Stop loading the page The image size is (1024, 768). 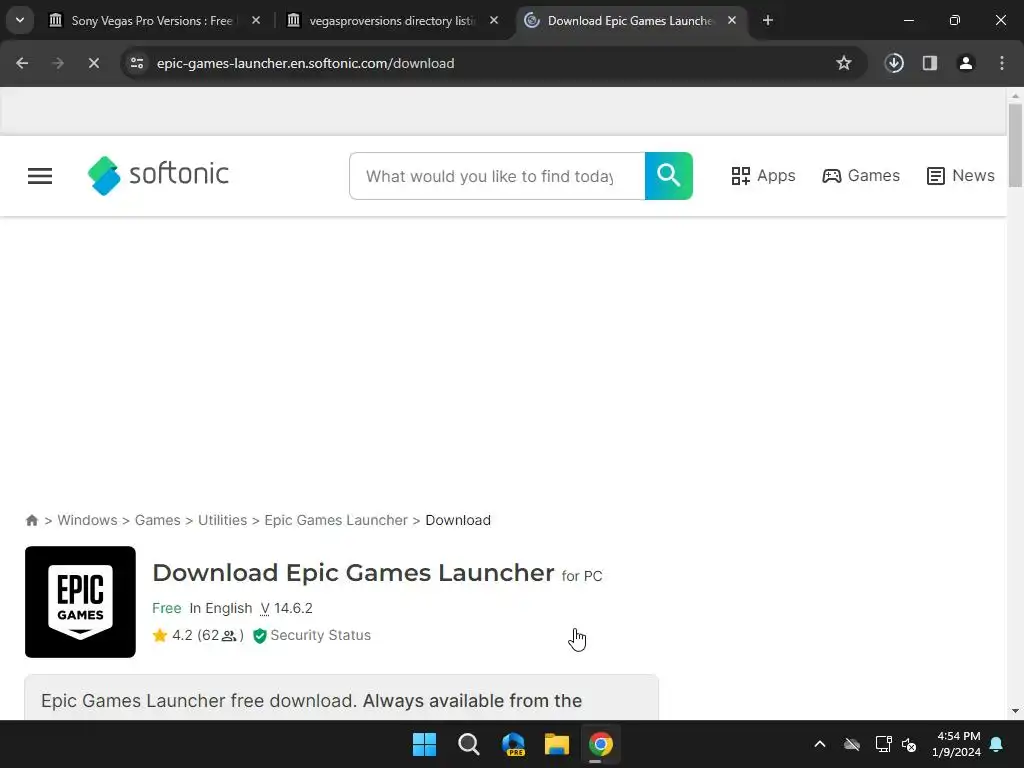tap(93, 63)
